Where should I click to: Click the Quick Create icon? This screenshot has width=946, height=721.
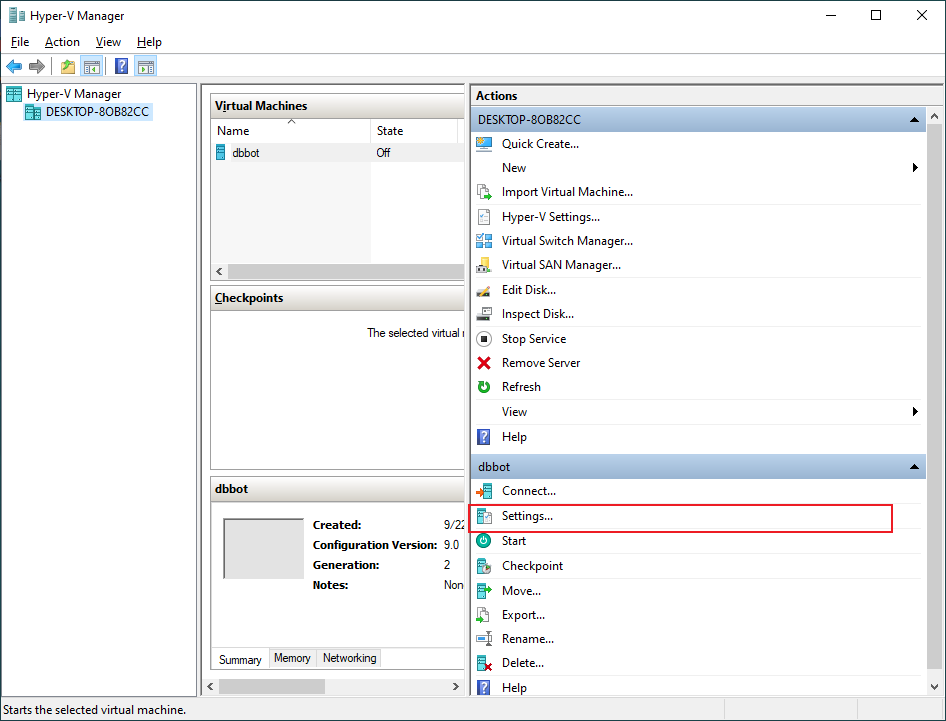coord(484,144)
